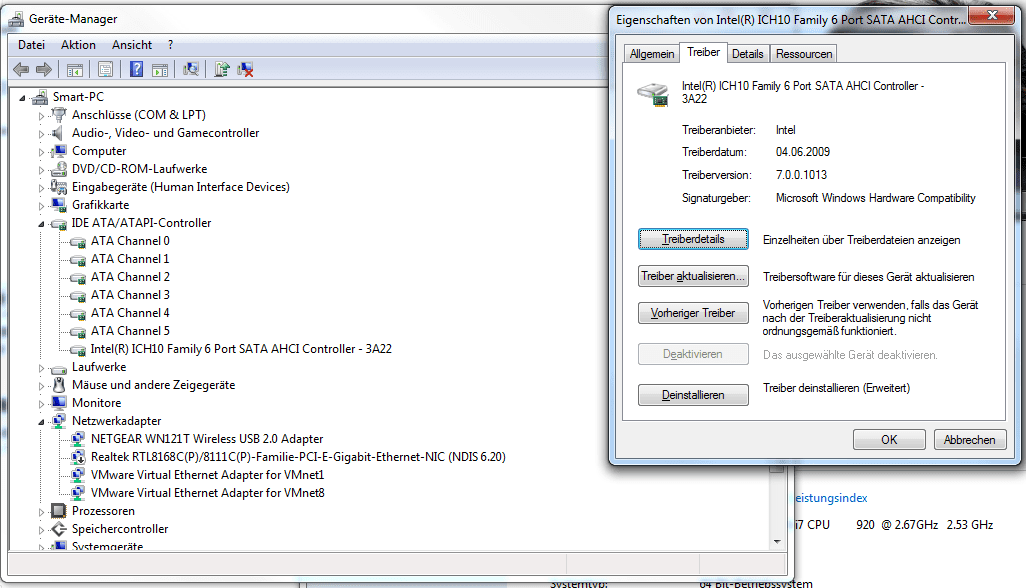Open Properties via the toolbar sheet icon

pos(105,69)
